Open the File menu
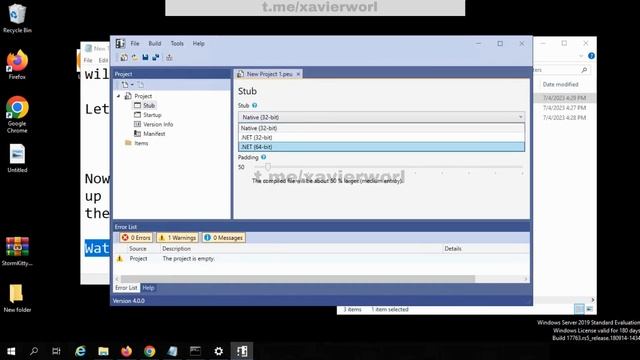Screen dimensions: 640x360 [135, 43]
